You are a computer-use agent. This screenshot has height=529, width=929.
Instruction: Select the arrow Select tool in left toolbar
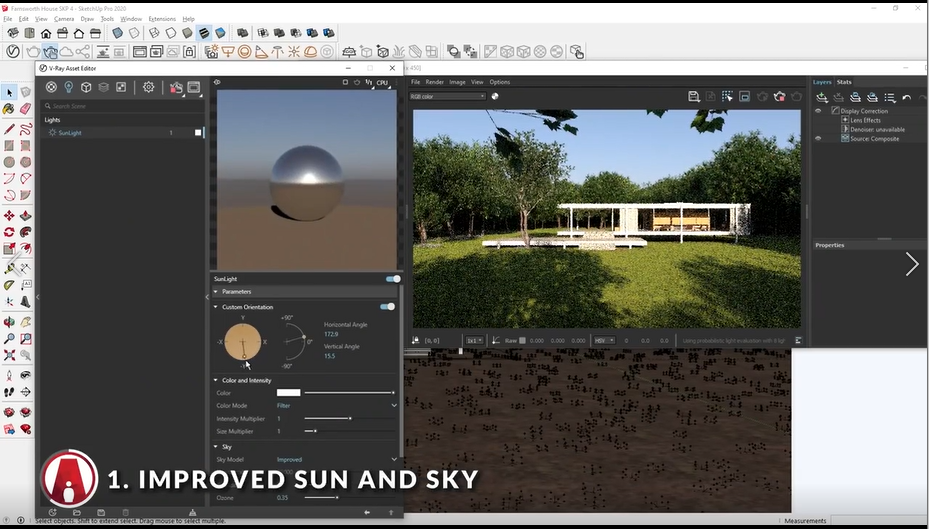point(9,92)
